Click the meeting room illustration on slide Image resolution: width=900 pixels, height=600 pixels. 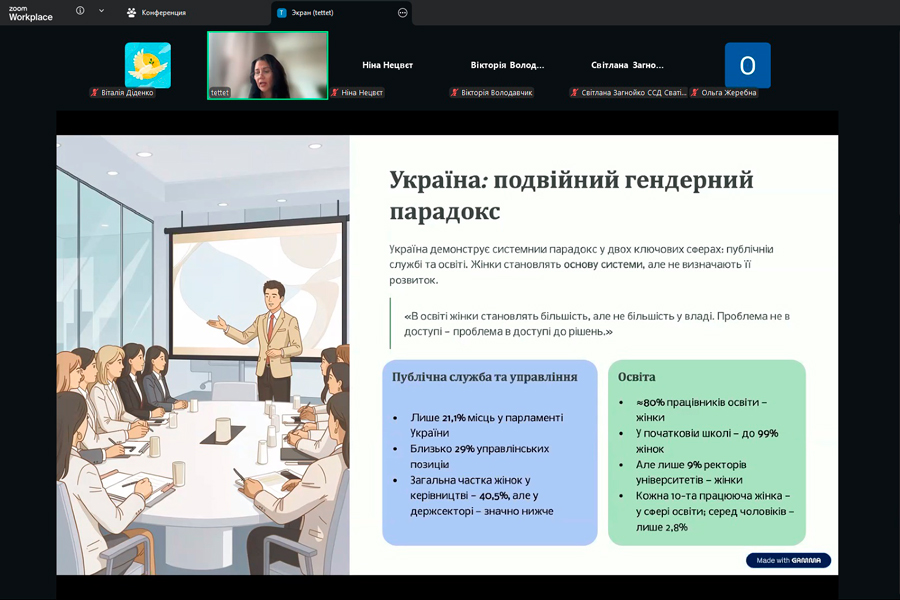[203, 355]
